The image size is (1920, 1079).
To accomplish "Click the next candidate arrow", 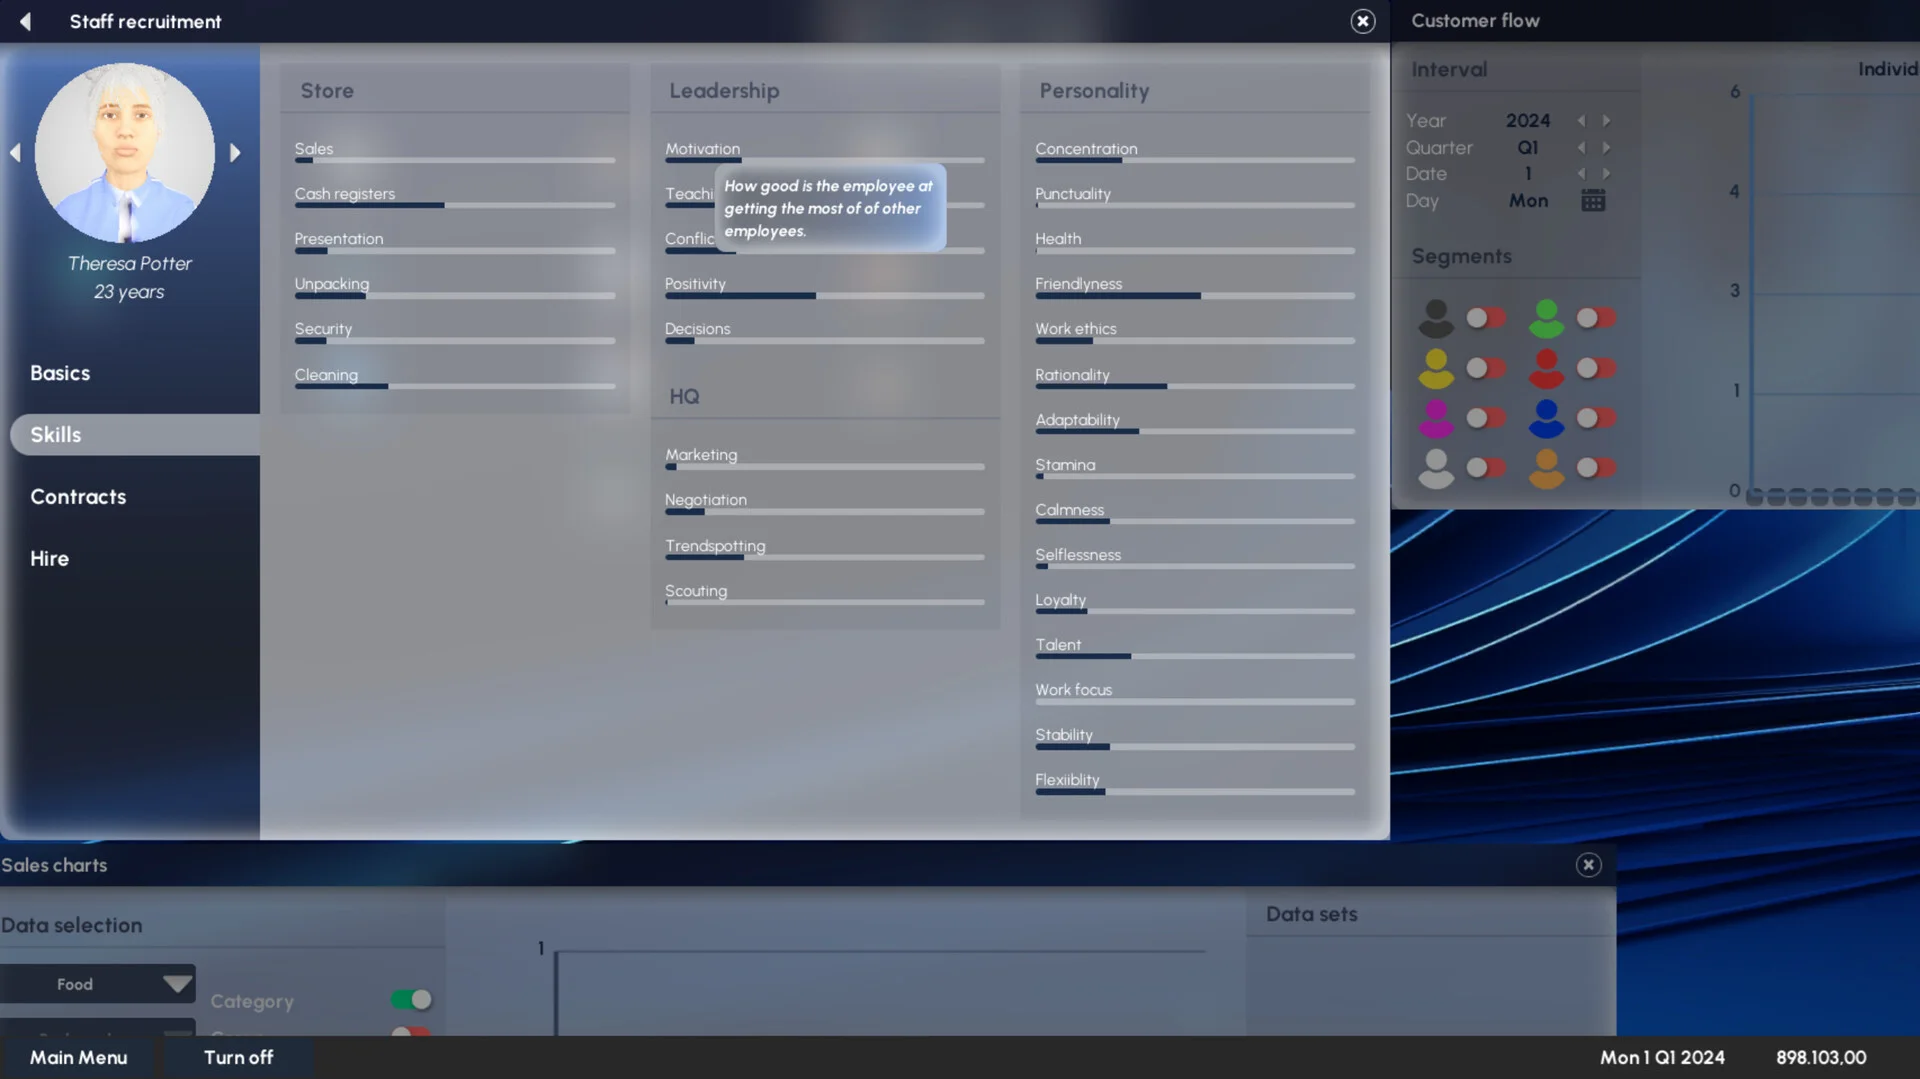I will 236,152.
